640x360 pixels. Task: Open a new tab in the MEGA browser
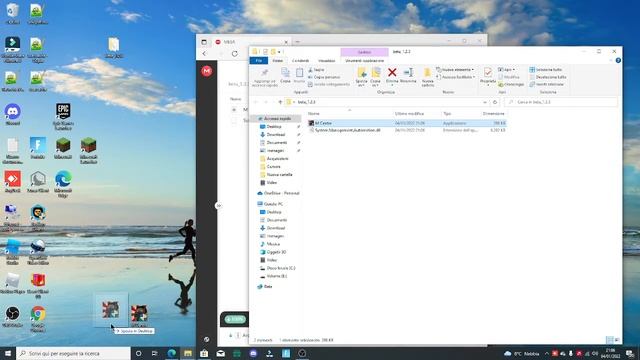click(298, 42)
